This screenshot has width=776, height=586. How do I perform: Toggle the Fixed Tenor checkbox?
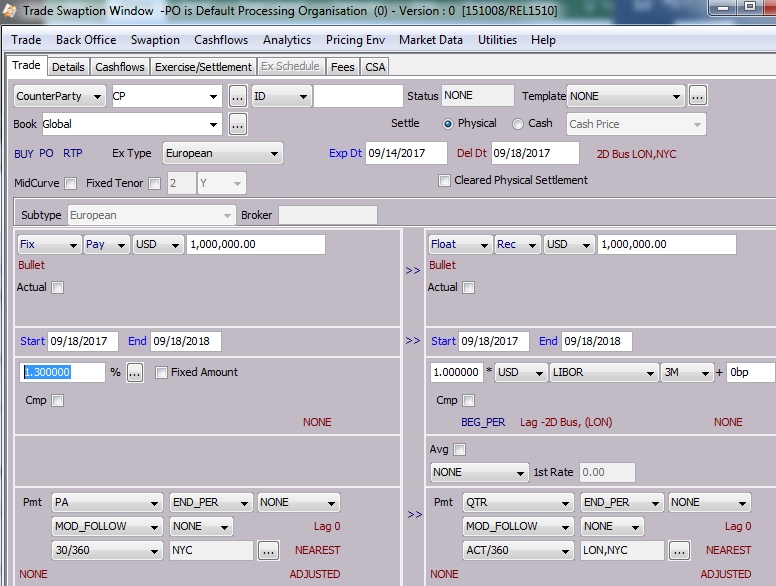click(x=155, y=184)
